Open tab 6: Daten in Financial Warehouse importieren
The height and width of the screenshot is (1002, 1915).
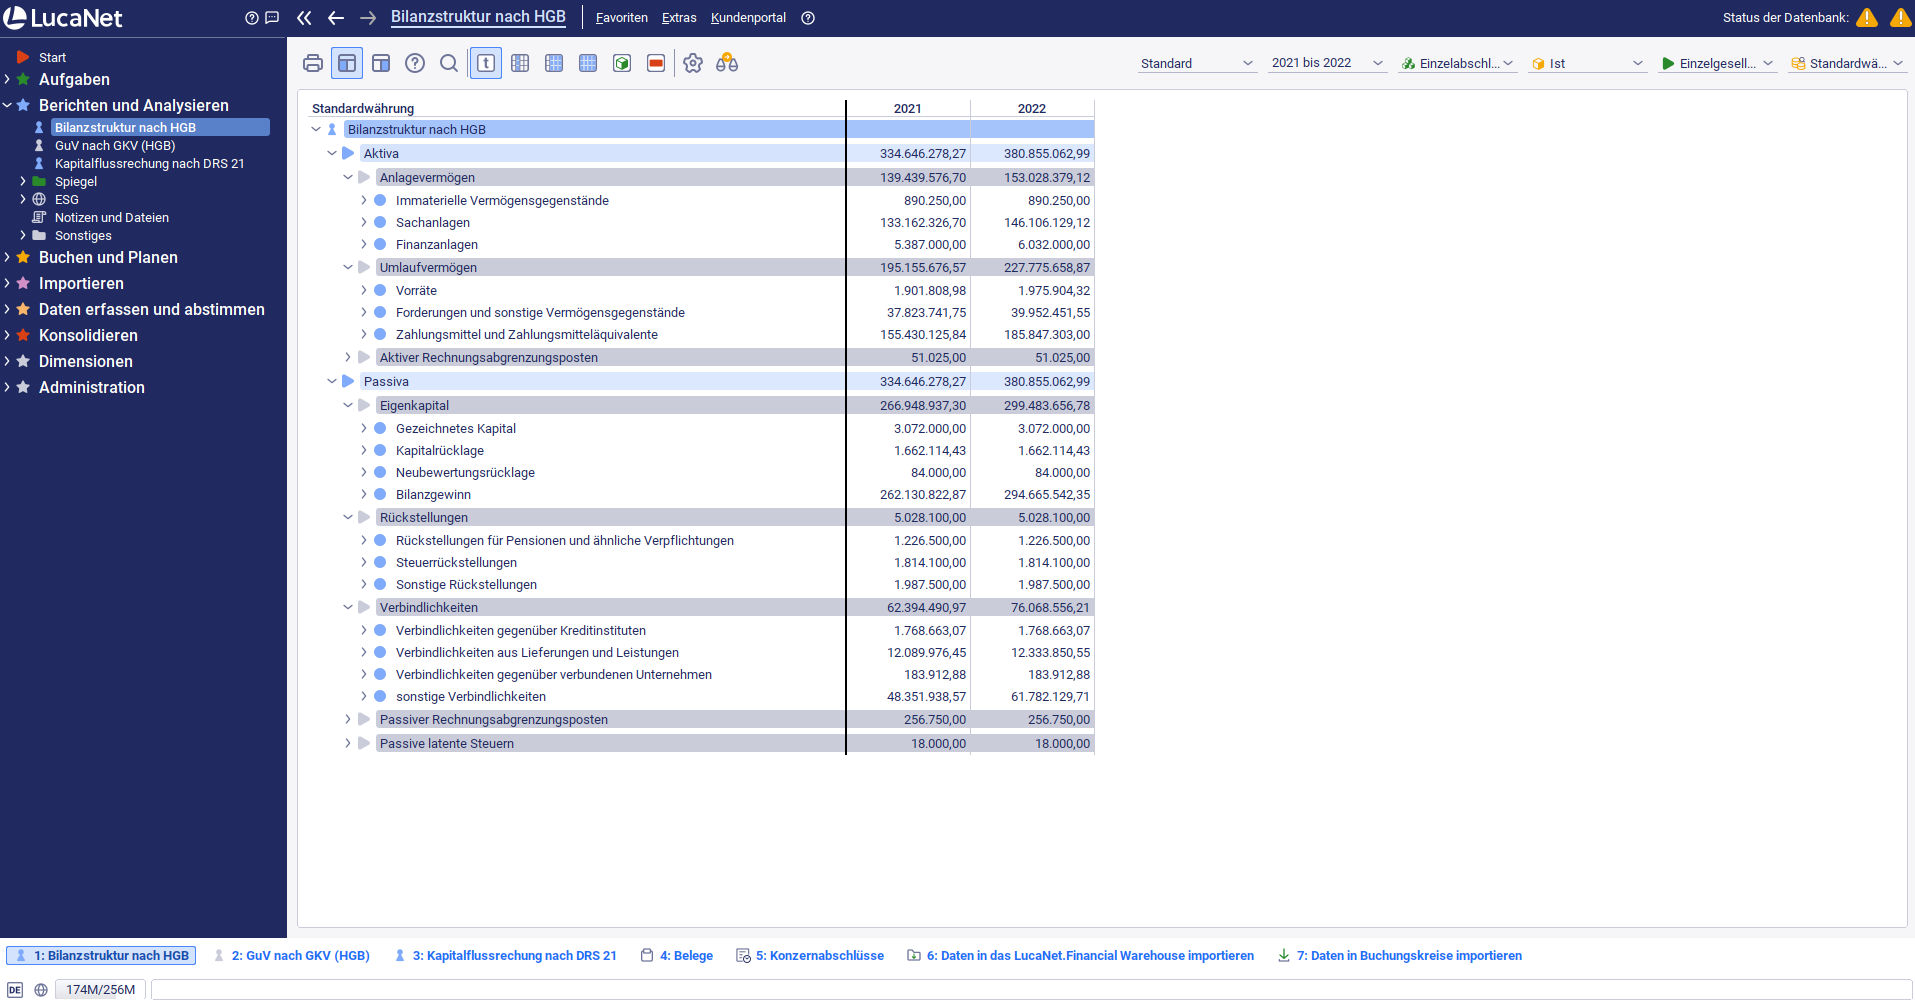(x=1080, y=956)
